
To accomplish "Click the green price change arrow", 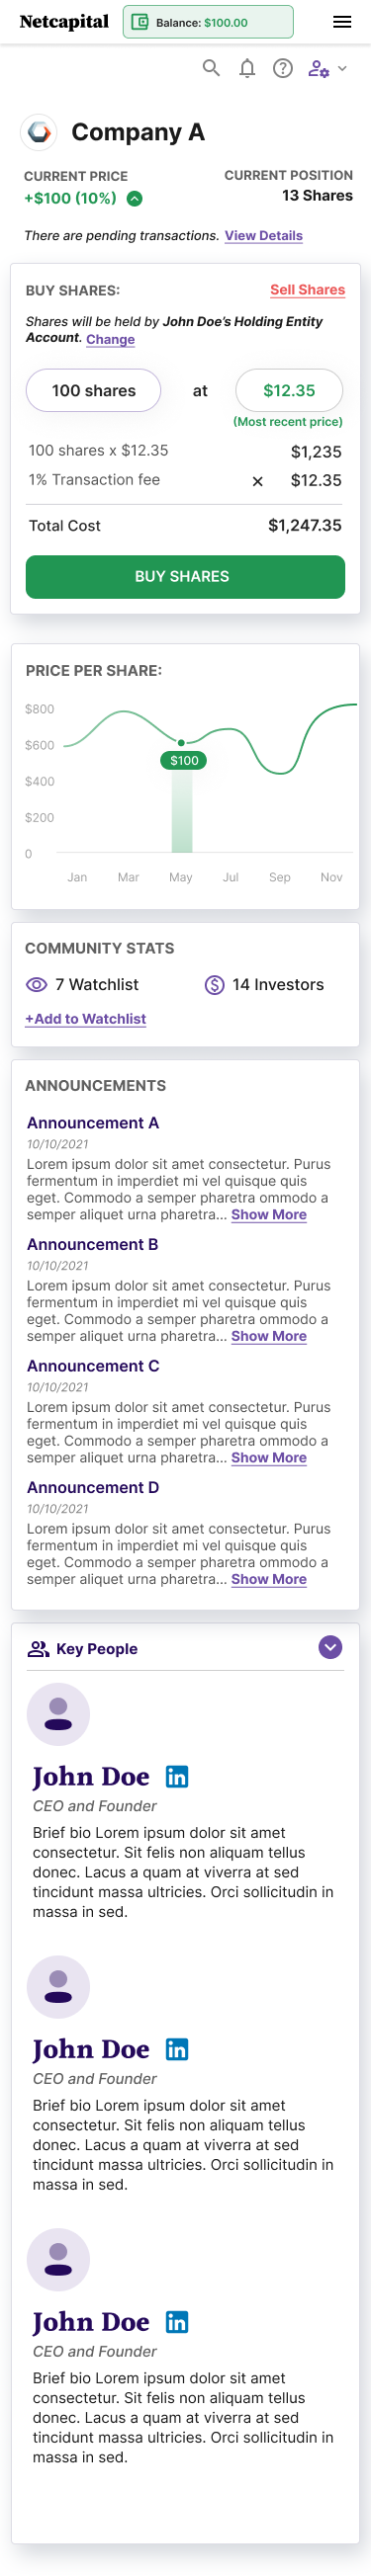I will tap(135, 198).
